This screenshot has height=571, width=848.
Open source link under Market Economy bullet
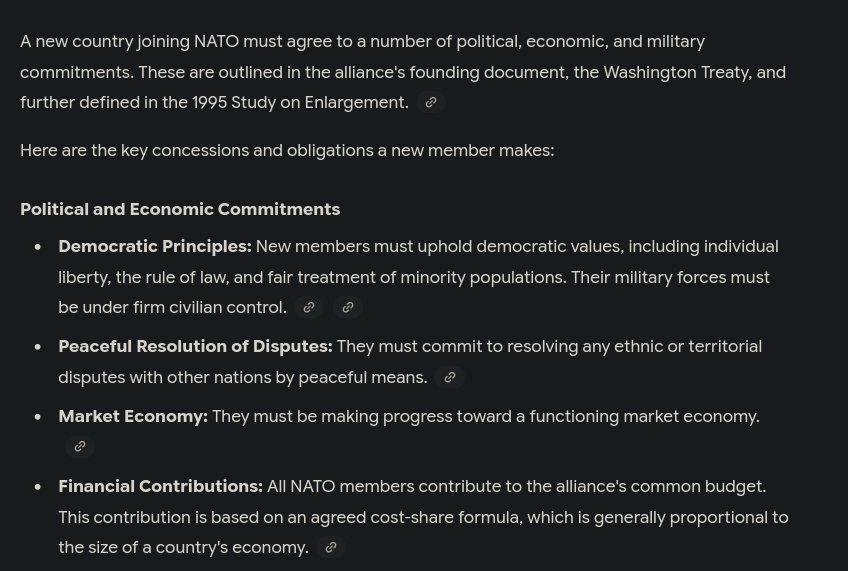[x=80, y=447]
